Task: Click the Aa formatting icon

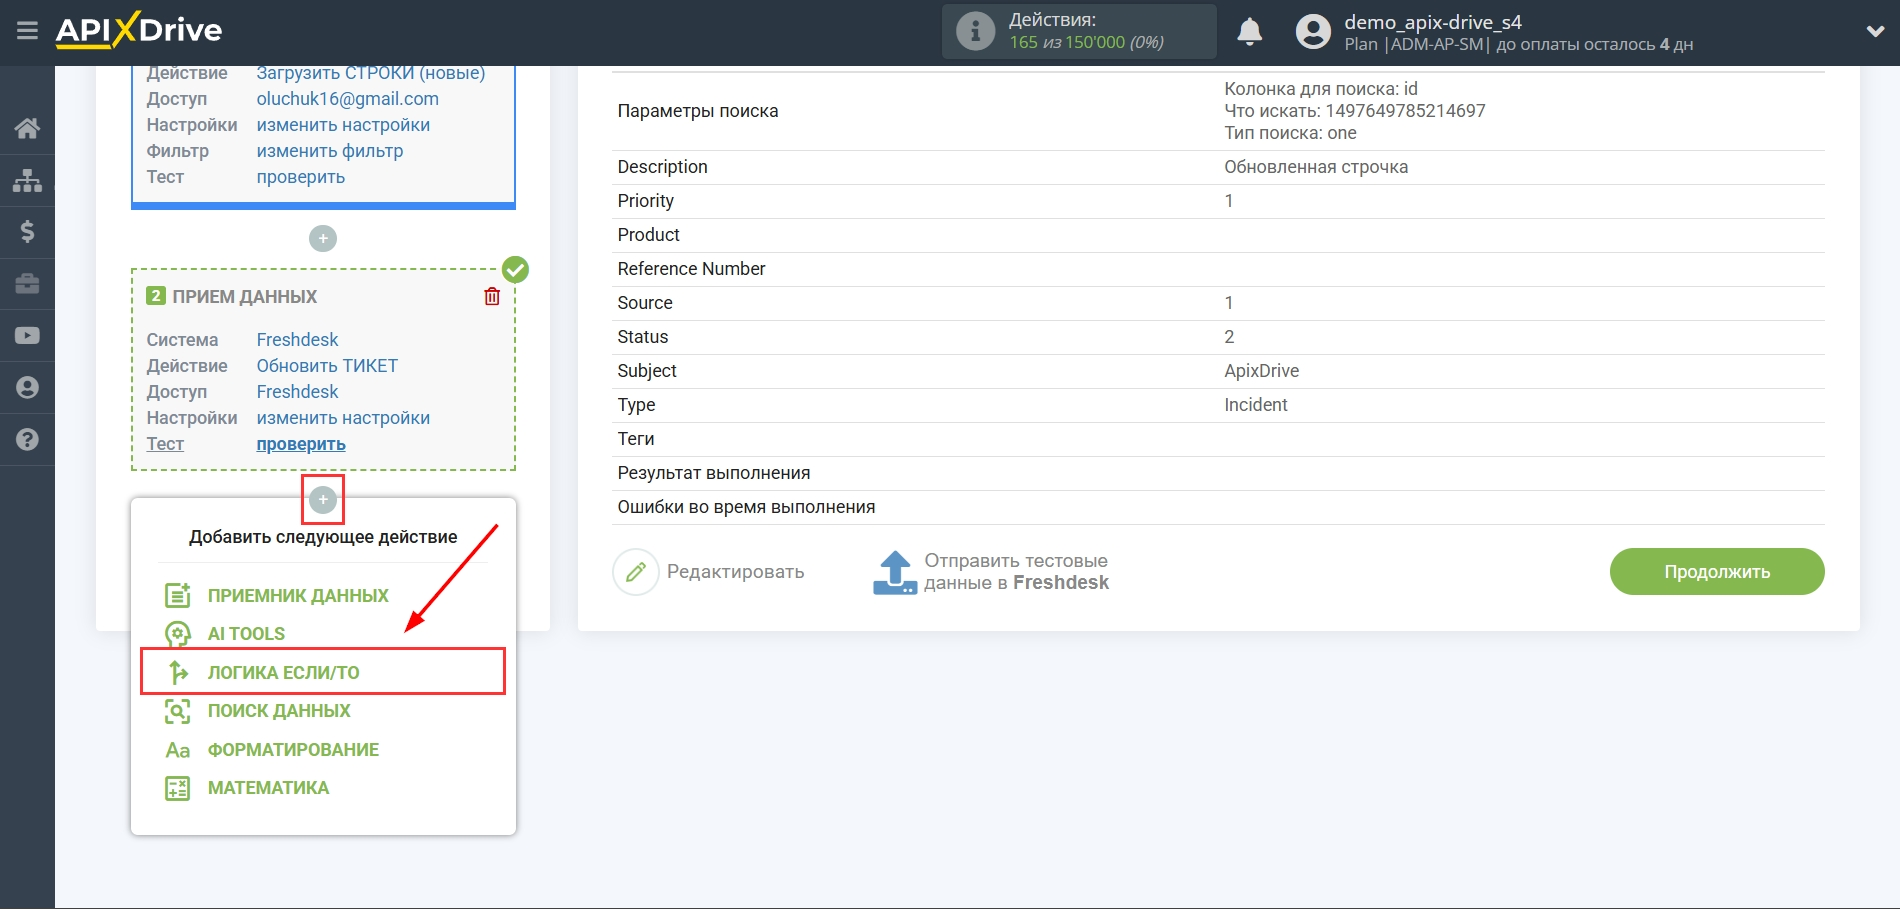Action: (177, 750)
